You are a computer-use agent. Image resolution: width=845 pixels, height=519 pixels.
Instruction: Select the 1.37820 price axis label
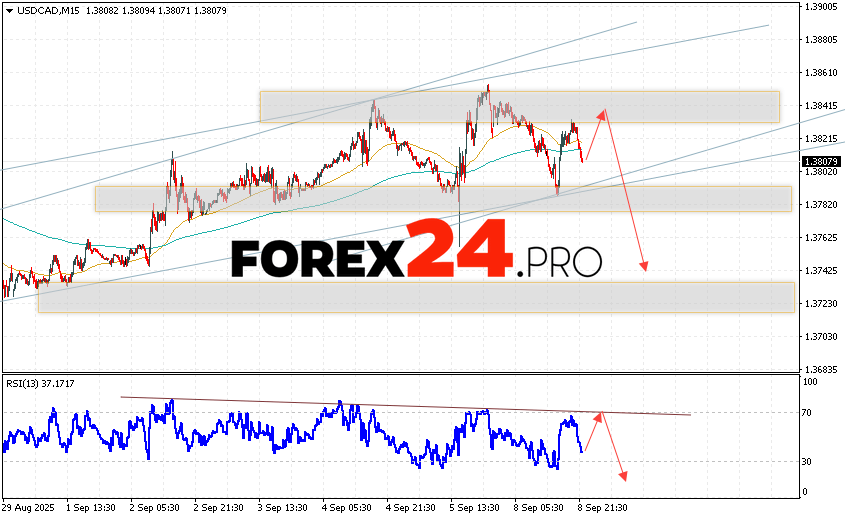coord(821,205)
